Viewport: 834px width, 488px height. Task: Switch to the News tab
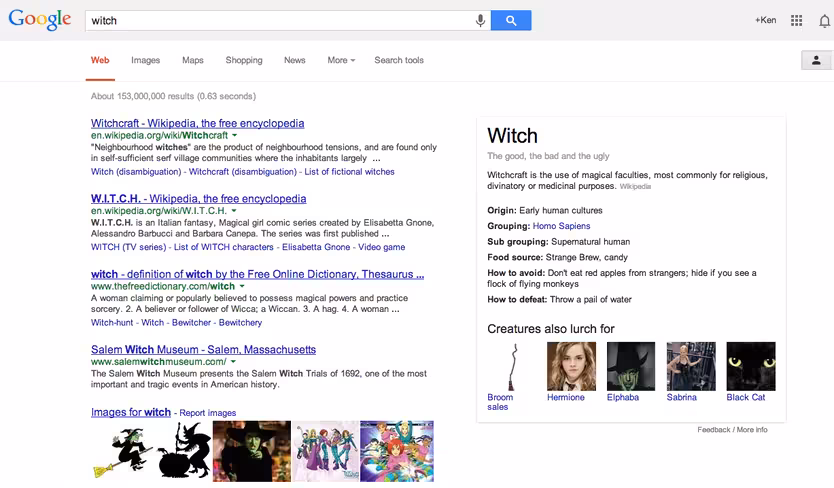click(x=295, y=60)
